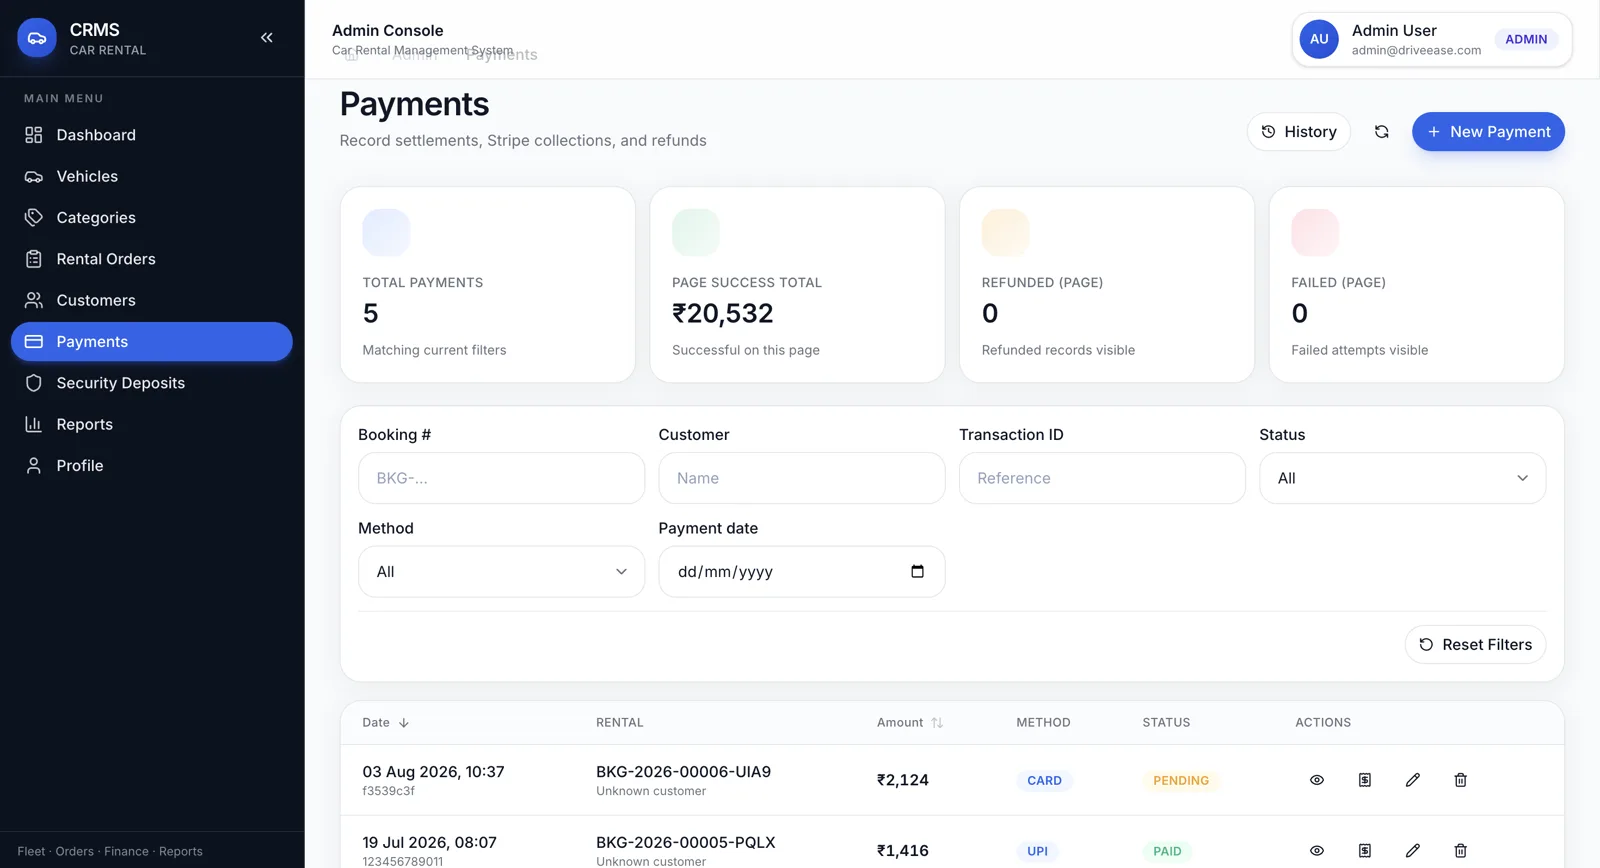
Task: Click the Page Success Total card
Action: click(x=797, y=285)
